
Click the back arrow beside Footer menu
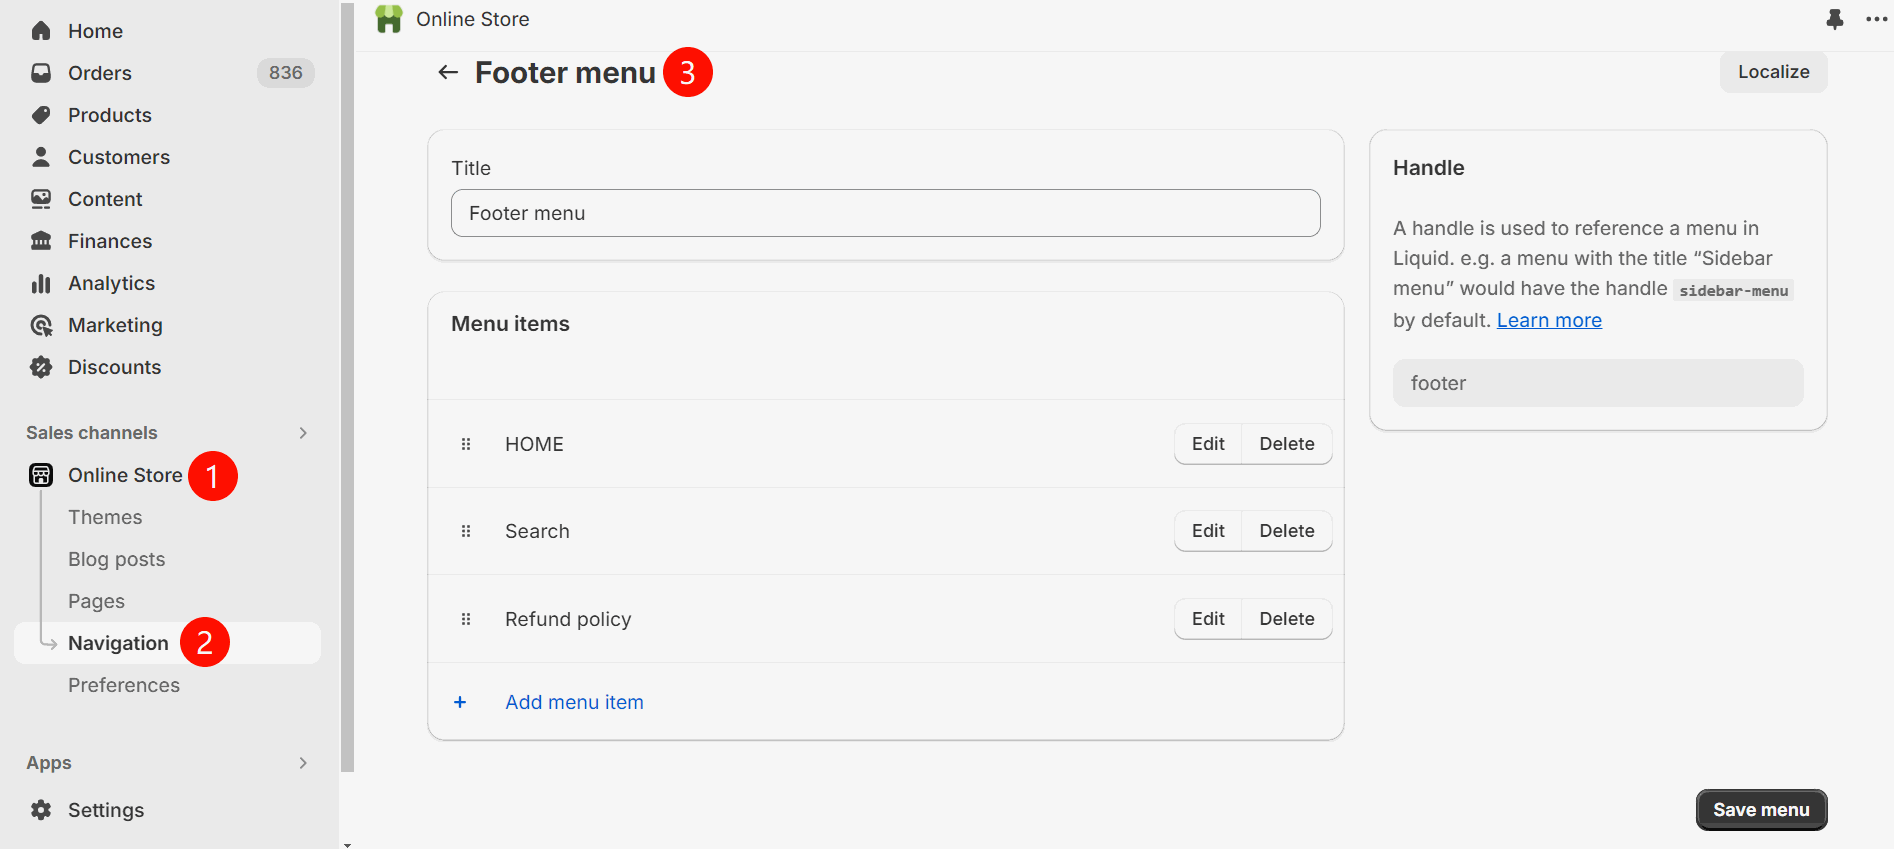point(448,72)
